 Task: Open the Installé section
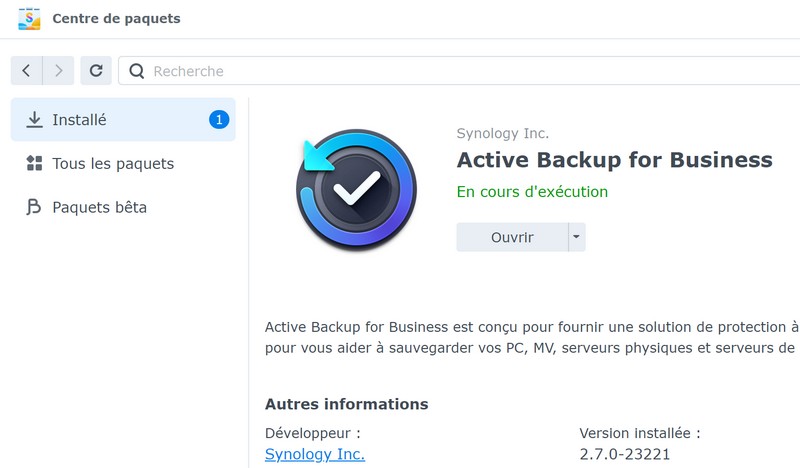80,120
